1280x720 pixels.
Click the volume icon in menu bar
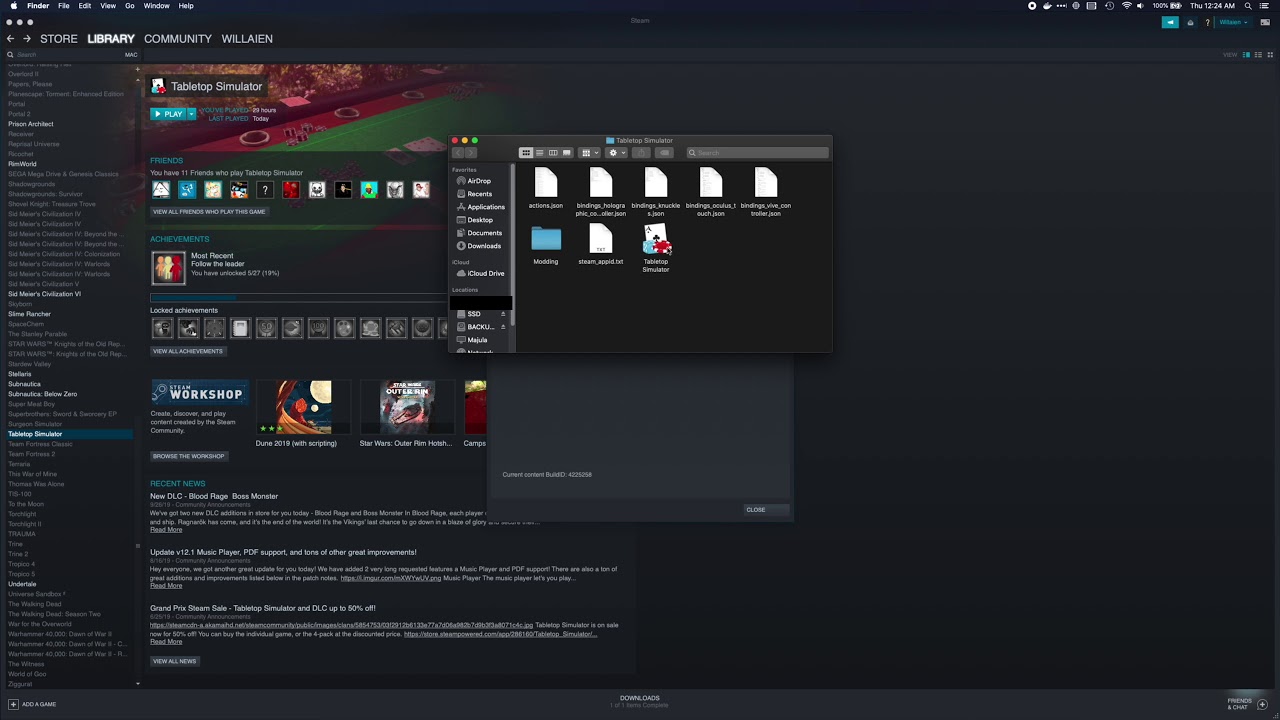(x=1140, y=6)
